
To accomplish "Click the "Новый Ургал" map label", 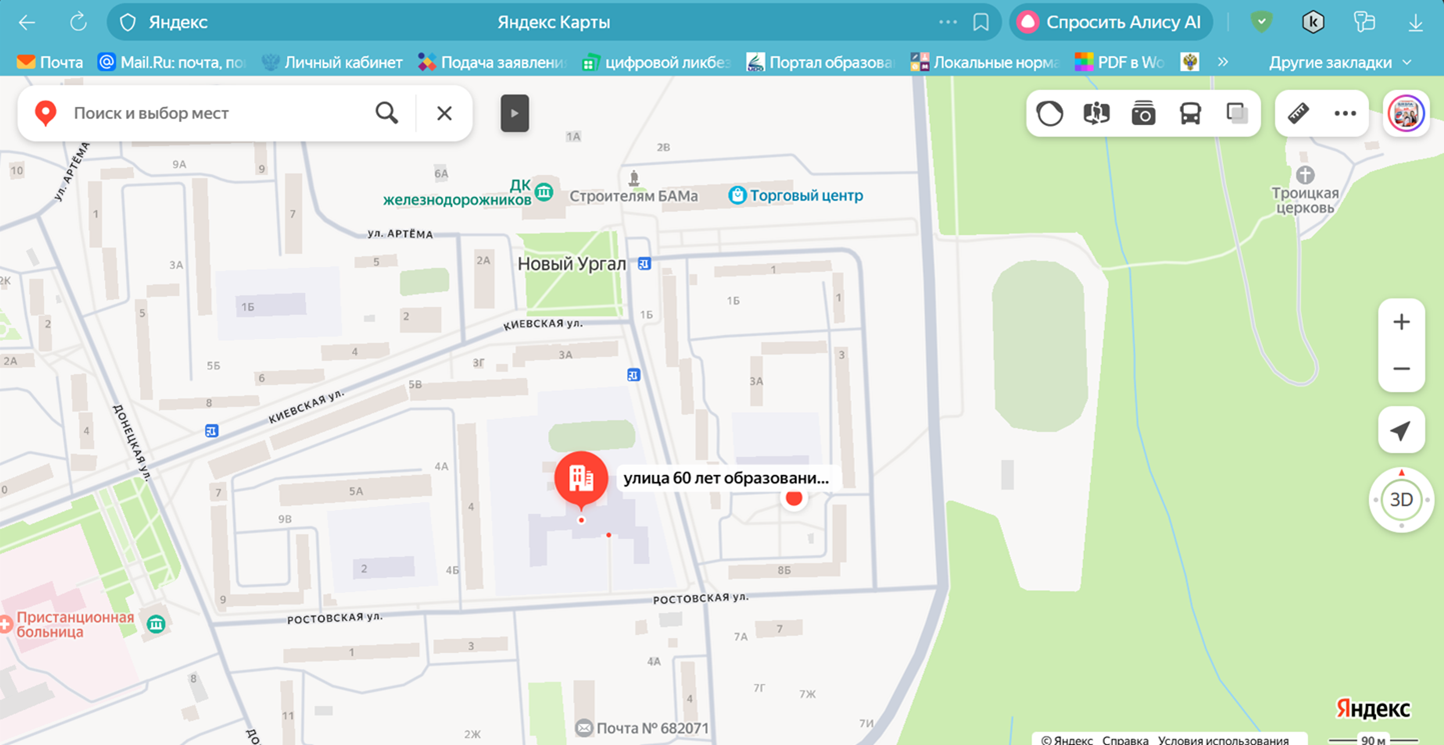I will (571, 264).
